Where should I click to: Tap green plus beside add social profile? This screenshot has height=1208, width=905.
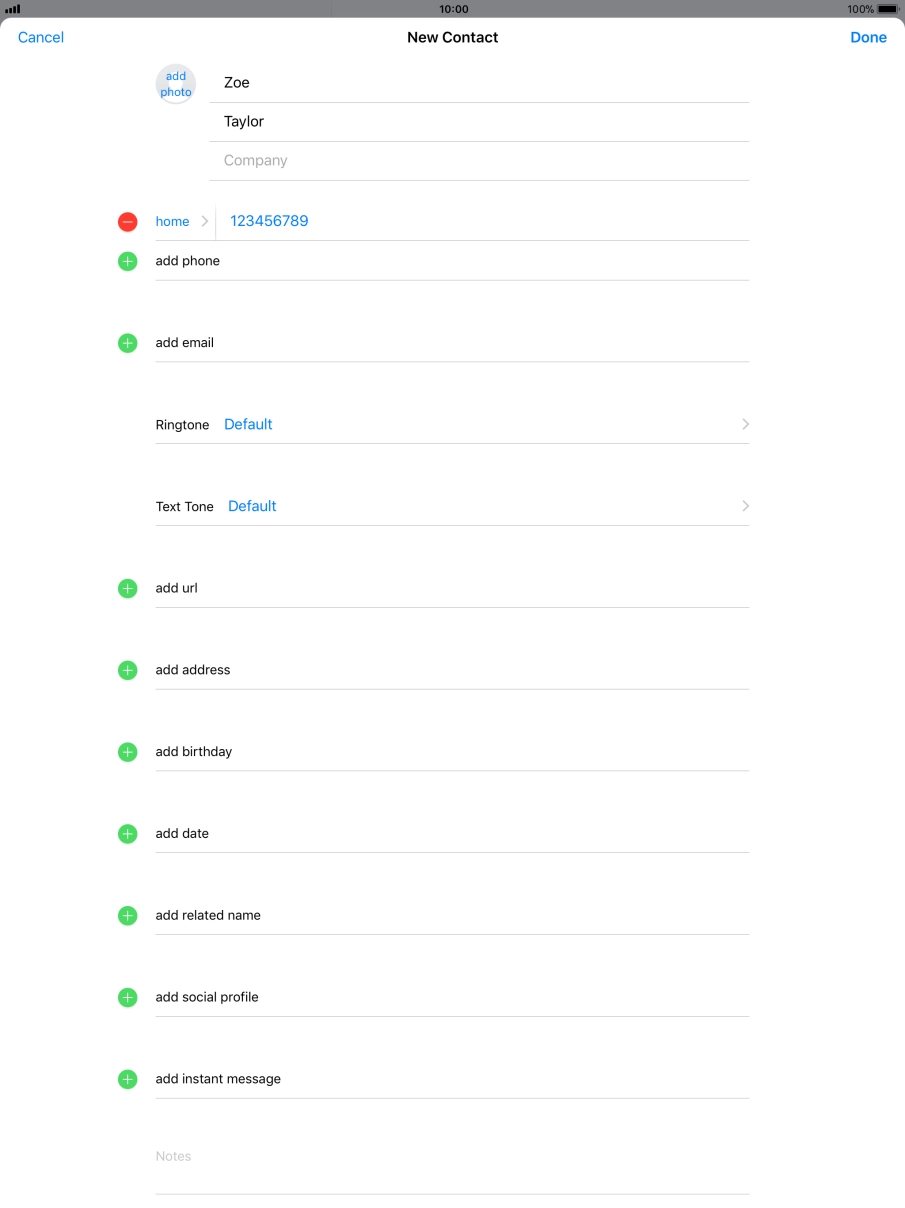click(128, 998)
